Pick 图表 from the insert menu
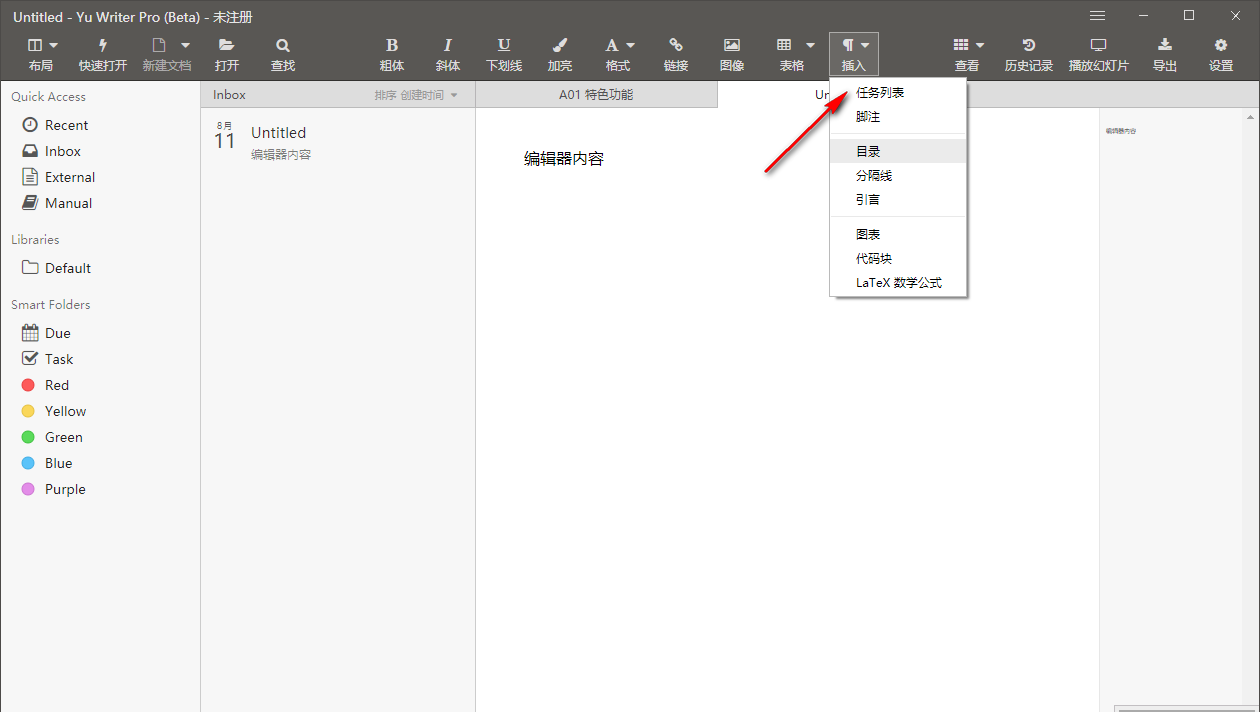The width and height of the screenshot is (1260, 712). coord(898,234)
